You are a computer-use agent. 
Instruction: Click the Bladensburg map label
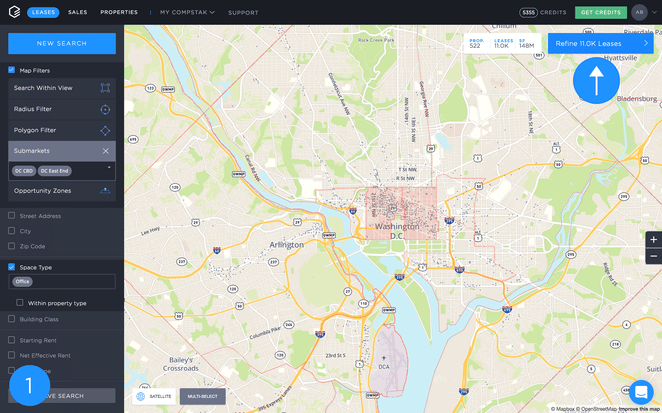pyautogui.click(x=637, y=98)
